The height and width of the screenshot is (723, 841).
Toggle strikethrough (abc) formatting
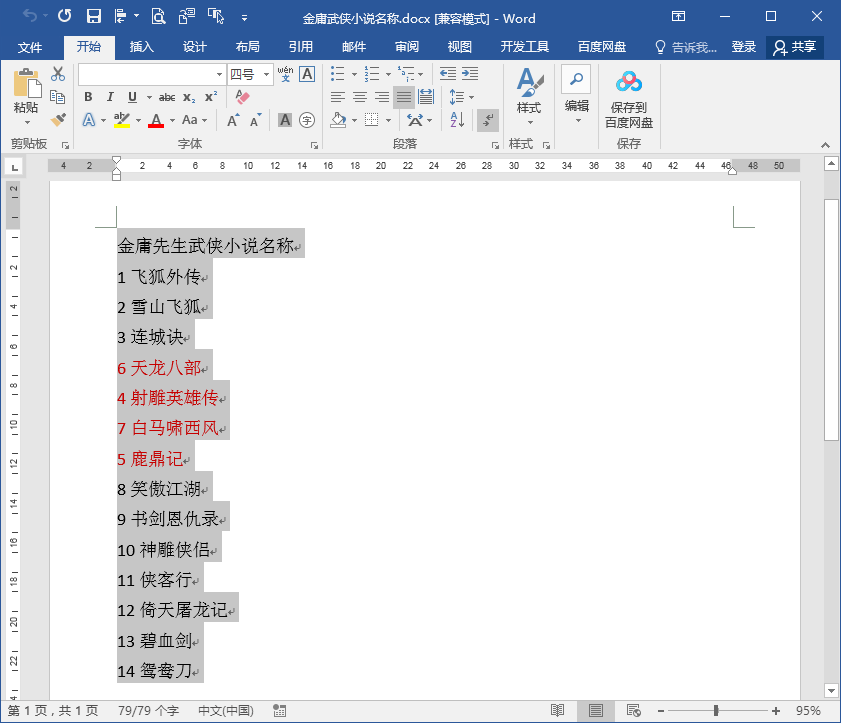[x=167, y=97]
